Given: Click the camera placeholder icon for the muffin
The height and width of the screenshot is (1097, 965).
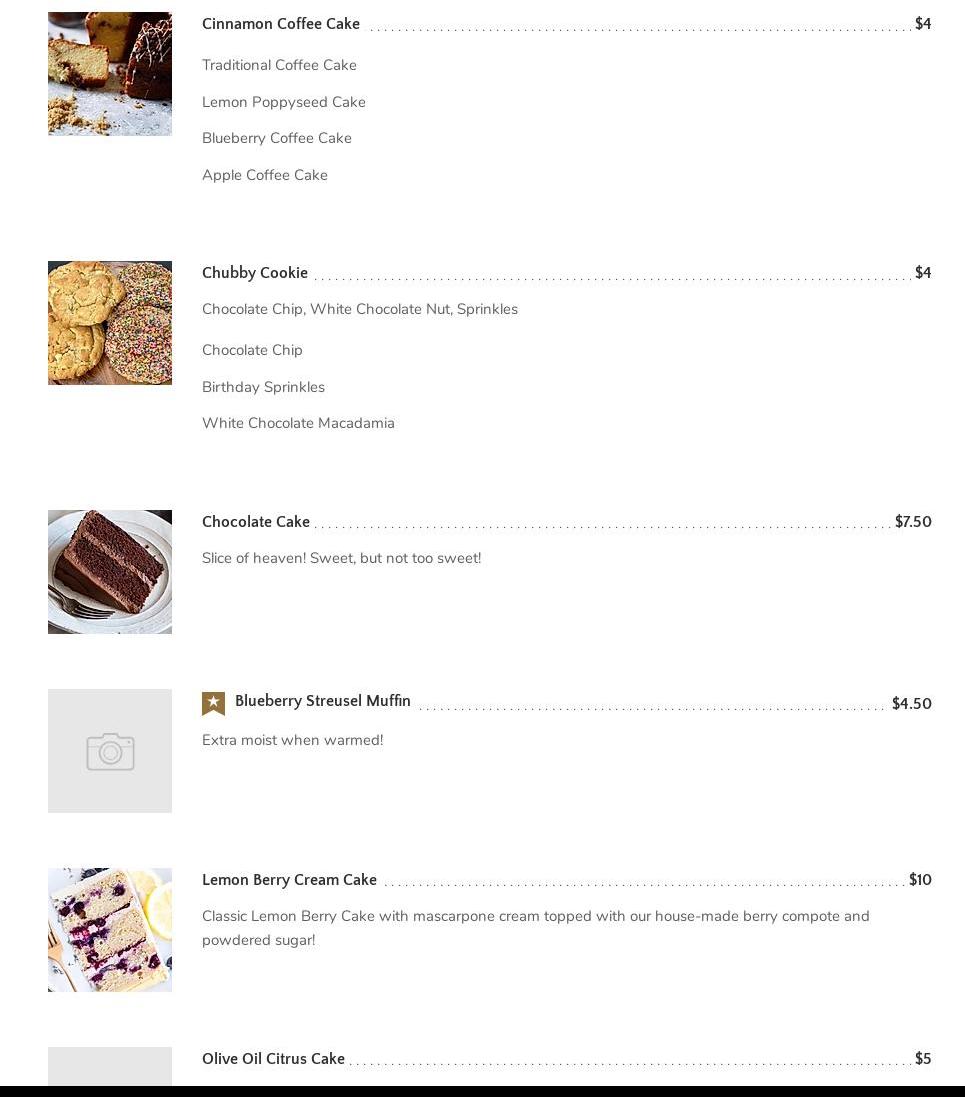Looking at the screenshot, I should [x=110, y=751].
